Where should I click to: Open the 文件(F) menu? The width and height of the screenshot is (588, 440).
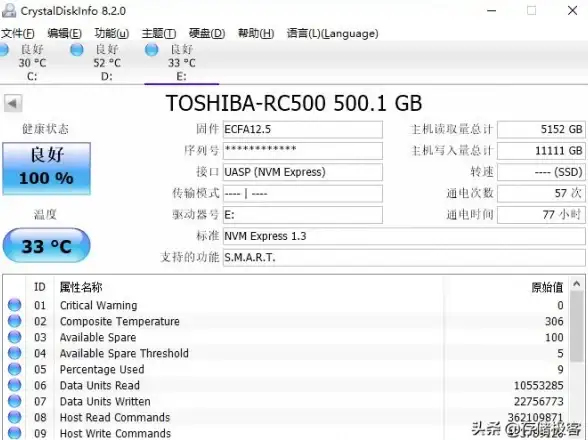point(18,33)
